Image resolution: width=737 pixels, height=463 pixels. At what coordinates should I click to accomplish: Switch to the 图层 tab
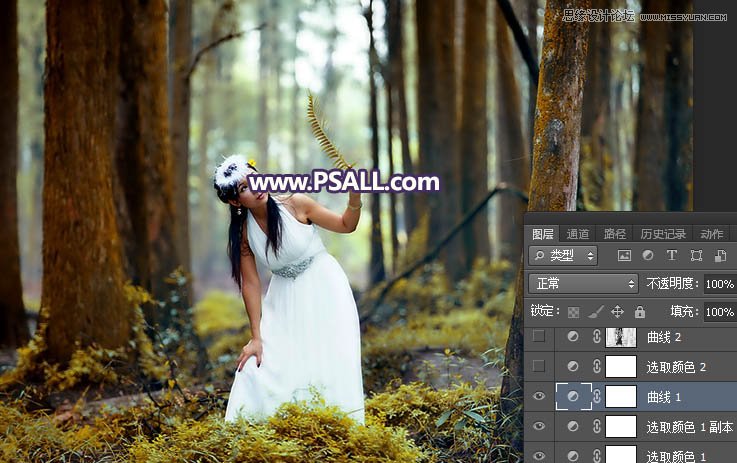point(542,234)
